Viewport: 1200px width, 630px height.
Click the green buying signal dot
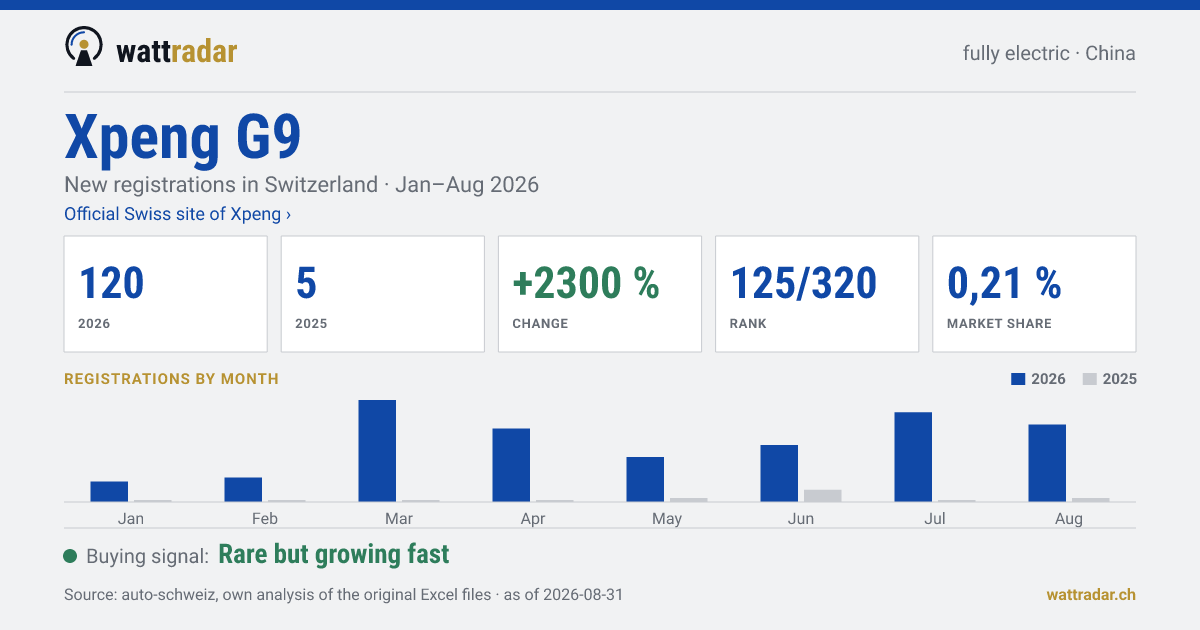[70, 556]
